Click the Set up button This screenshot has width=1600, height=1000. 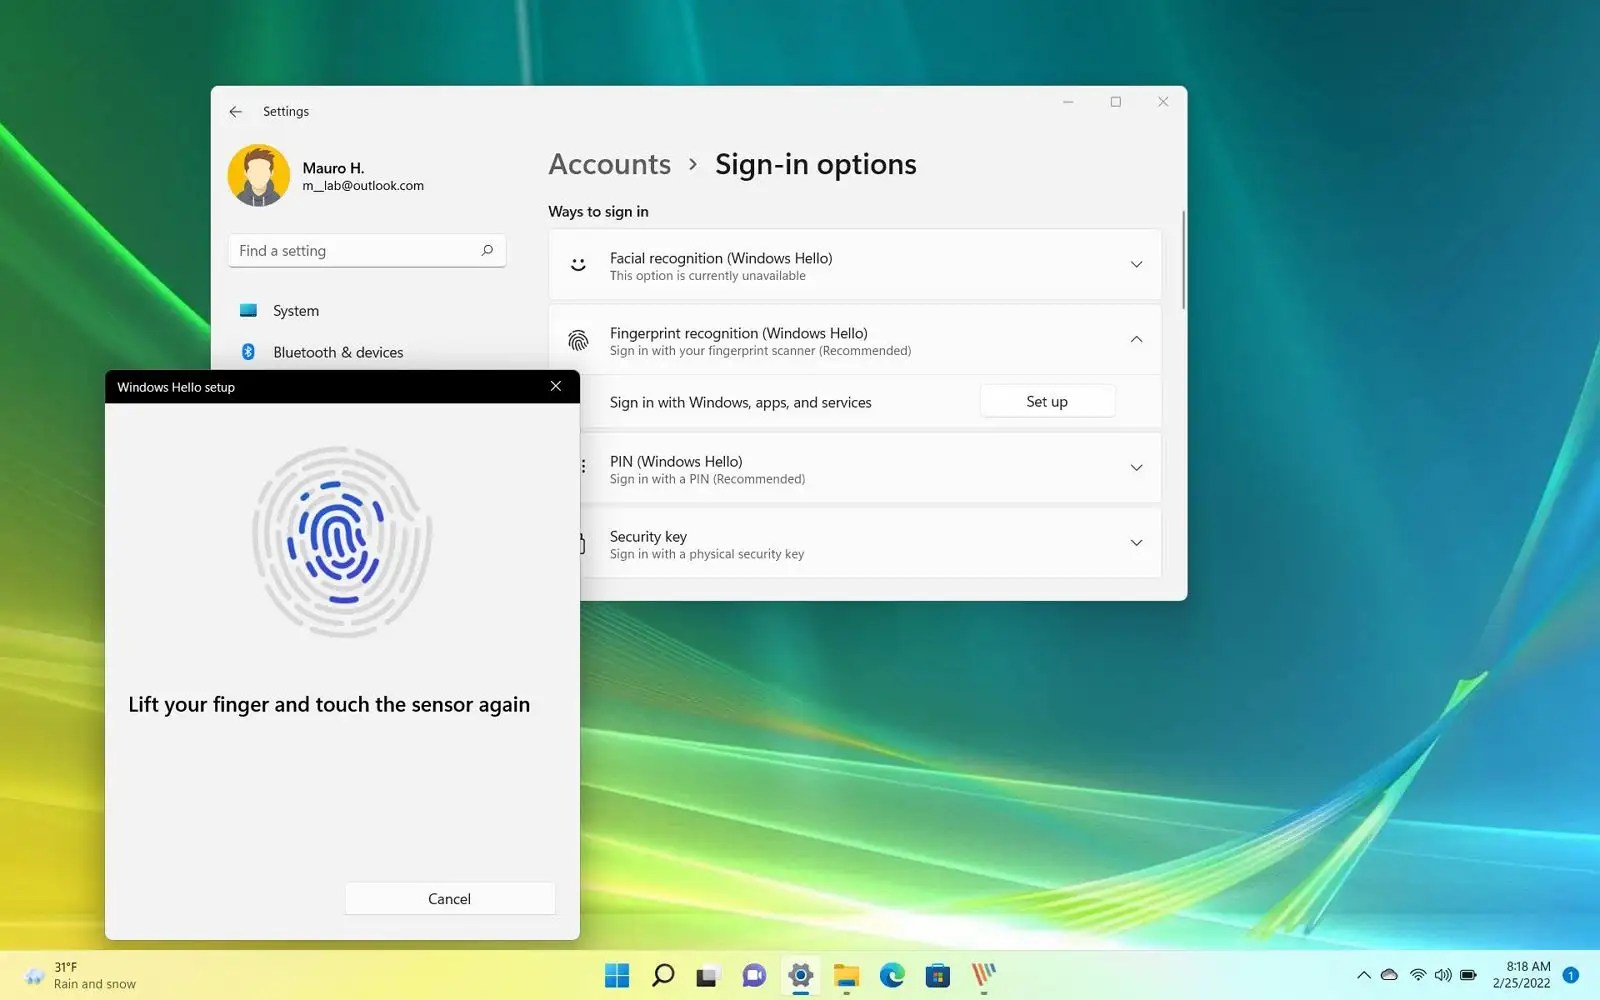tap(1046, 400)
